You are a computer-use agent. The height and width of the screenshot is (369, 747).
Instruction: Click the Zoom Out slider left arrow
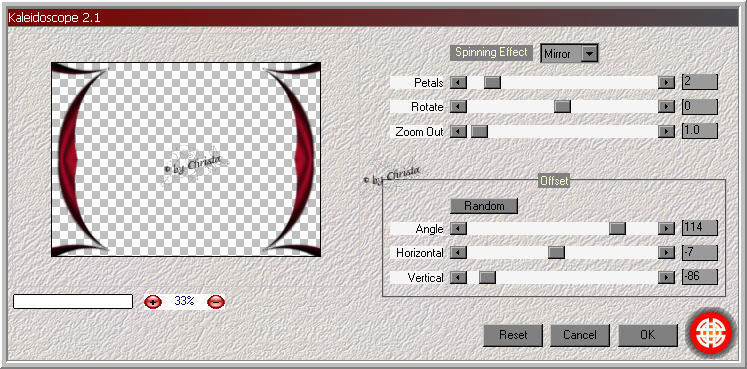pyautogui.click(x=458, y=131)
